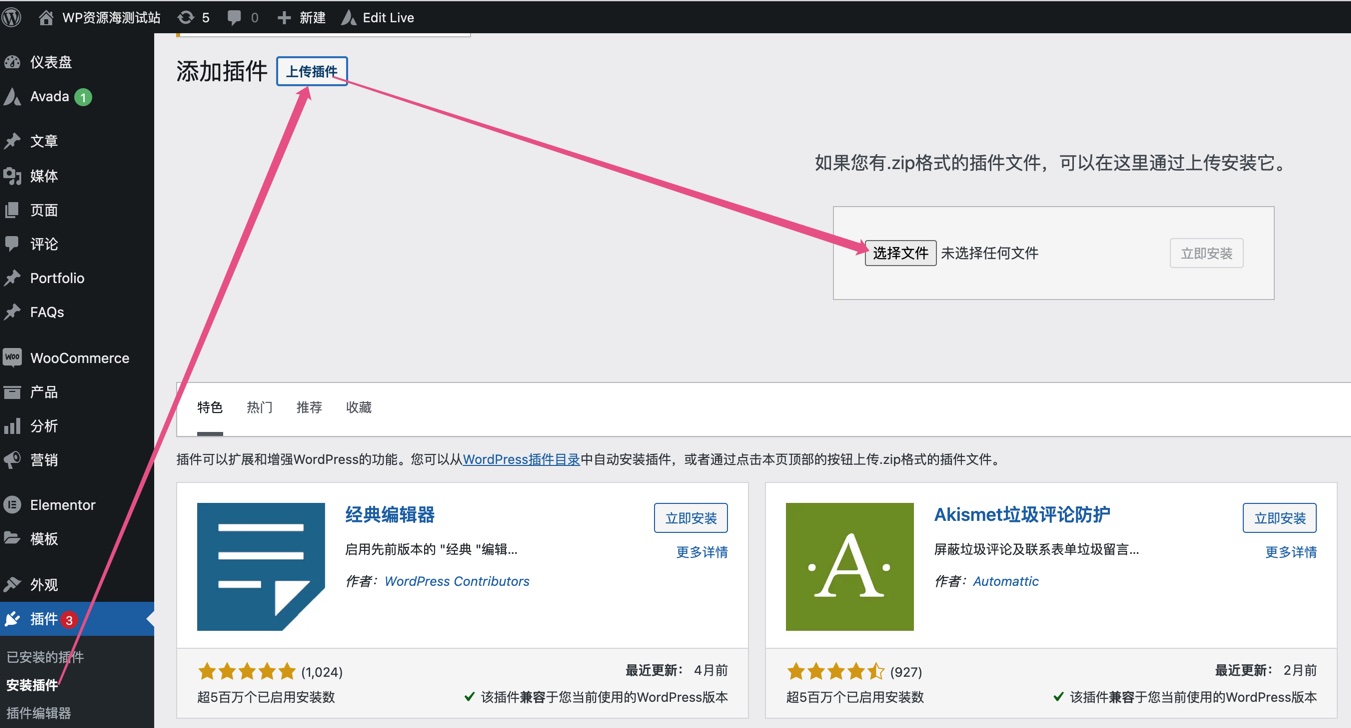Viewport: 1351px width, 728px height.
Task: Click the 分析 bar chart icon
Action: point(12,426)
